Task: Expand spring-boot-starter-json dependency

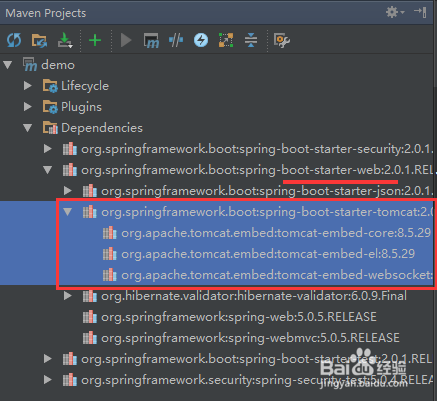Action: (68, 191)
